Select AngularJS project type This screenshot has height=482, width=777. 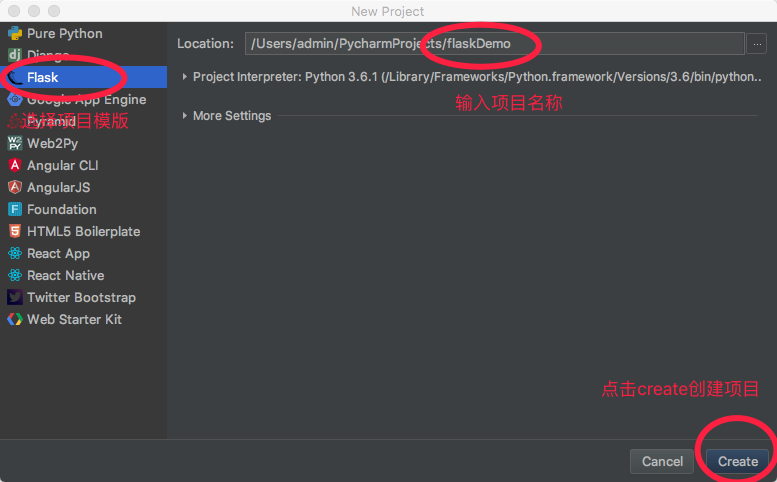point(83,187)
